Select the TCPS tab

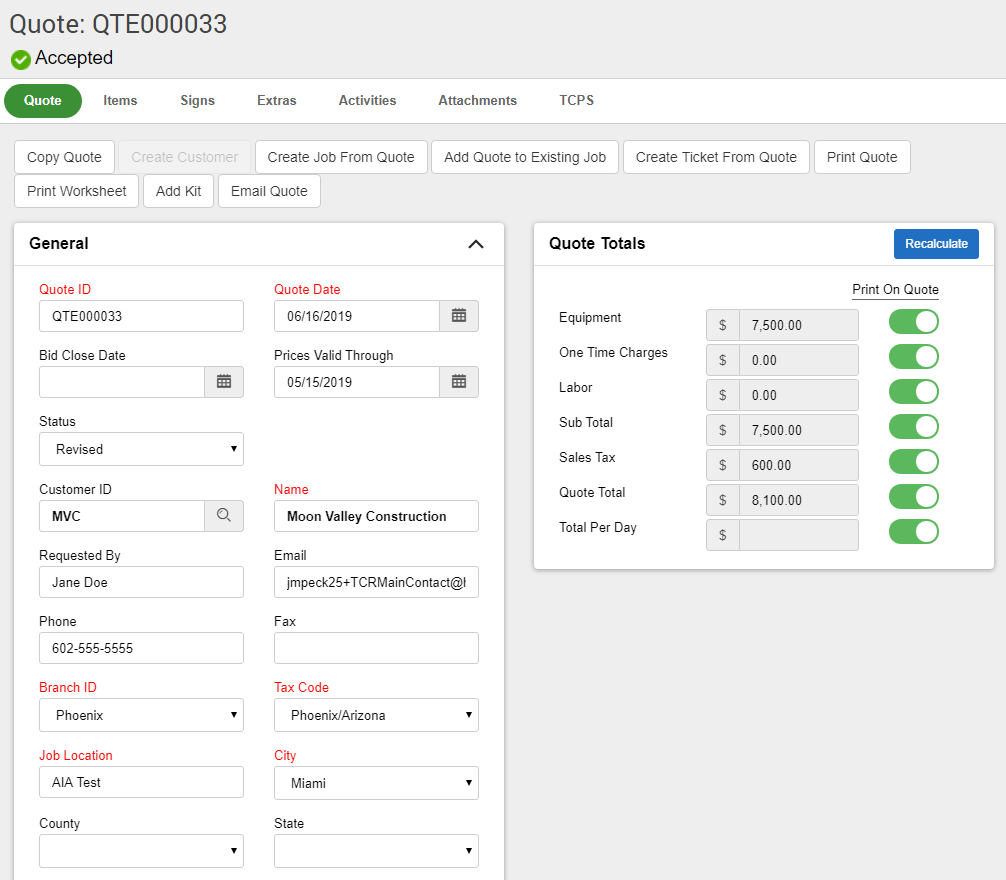(x=576, y=100)
